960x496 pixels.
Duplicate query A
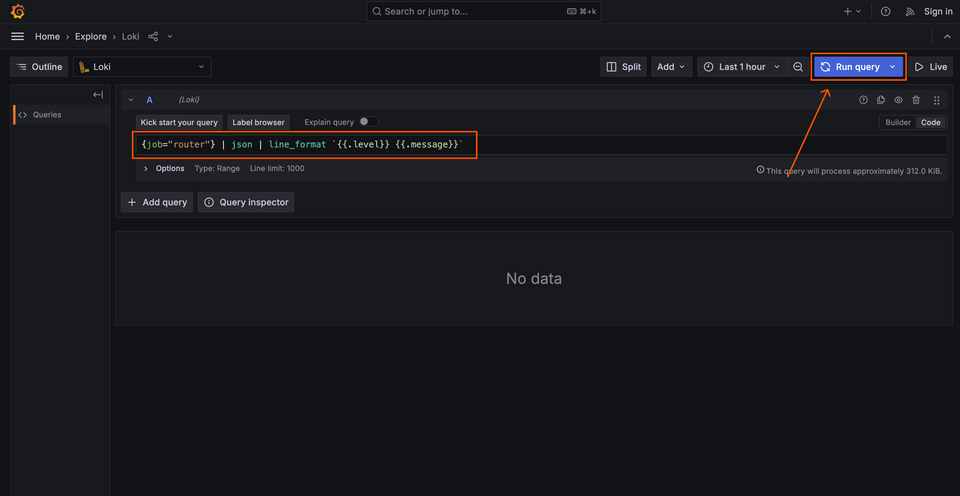[x=881, y=100]
